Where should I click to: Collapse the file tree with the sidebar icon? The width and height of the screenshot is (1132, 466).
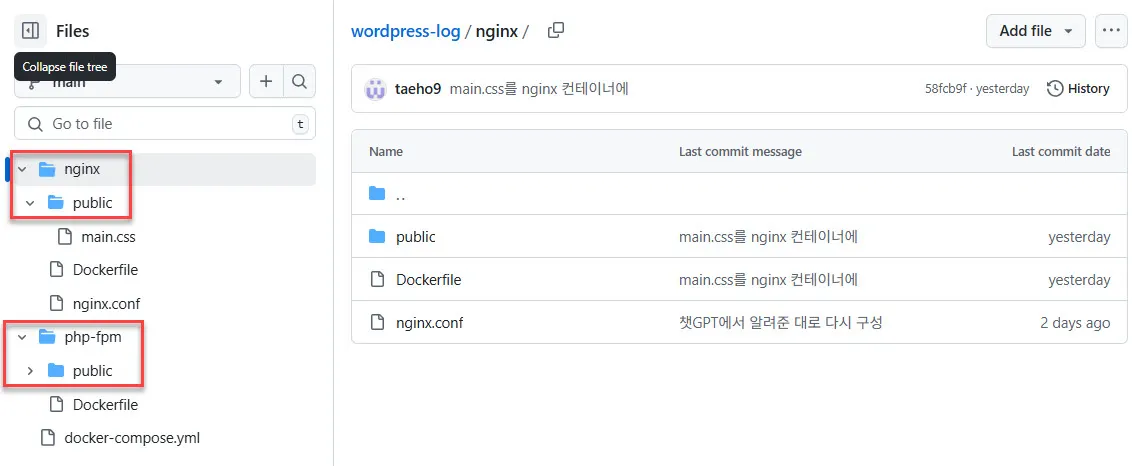[x=30, y=31]
